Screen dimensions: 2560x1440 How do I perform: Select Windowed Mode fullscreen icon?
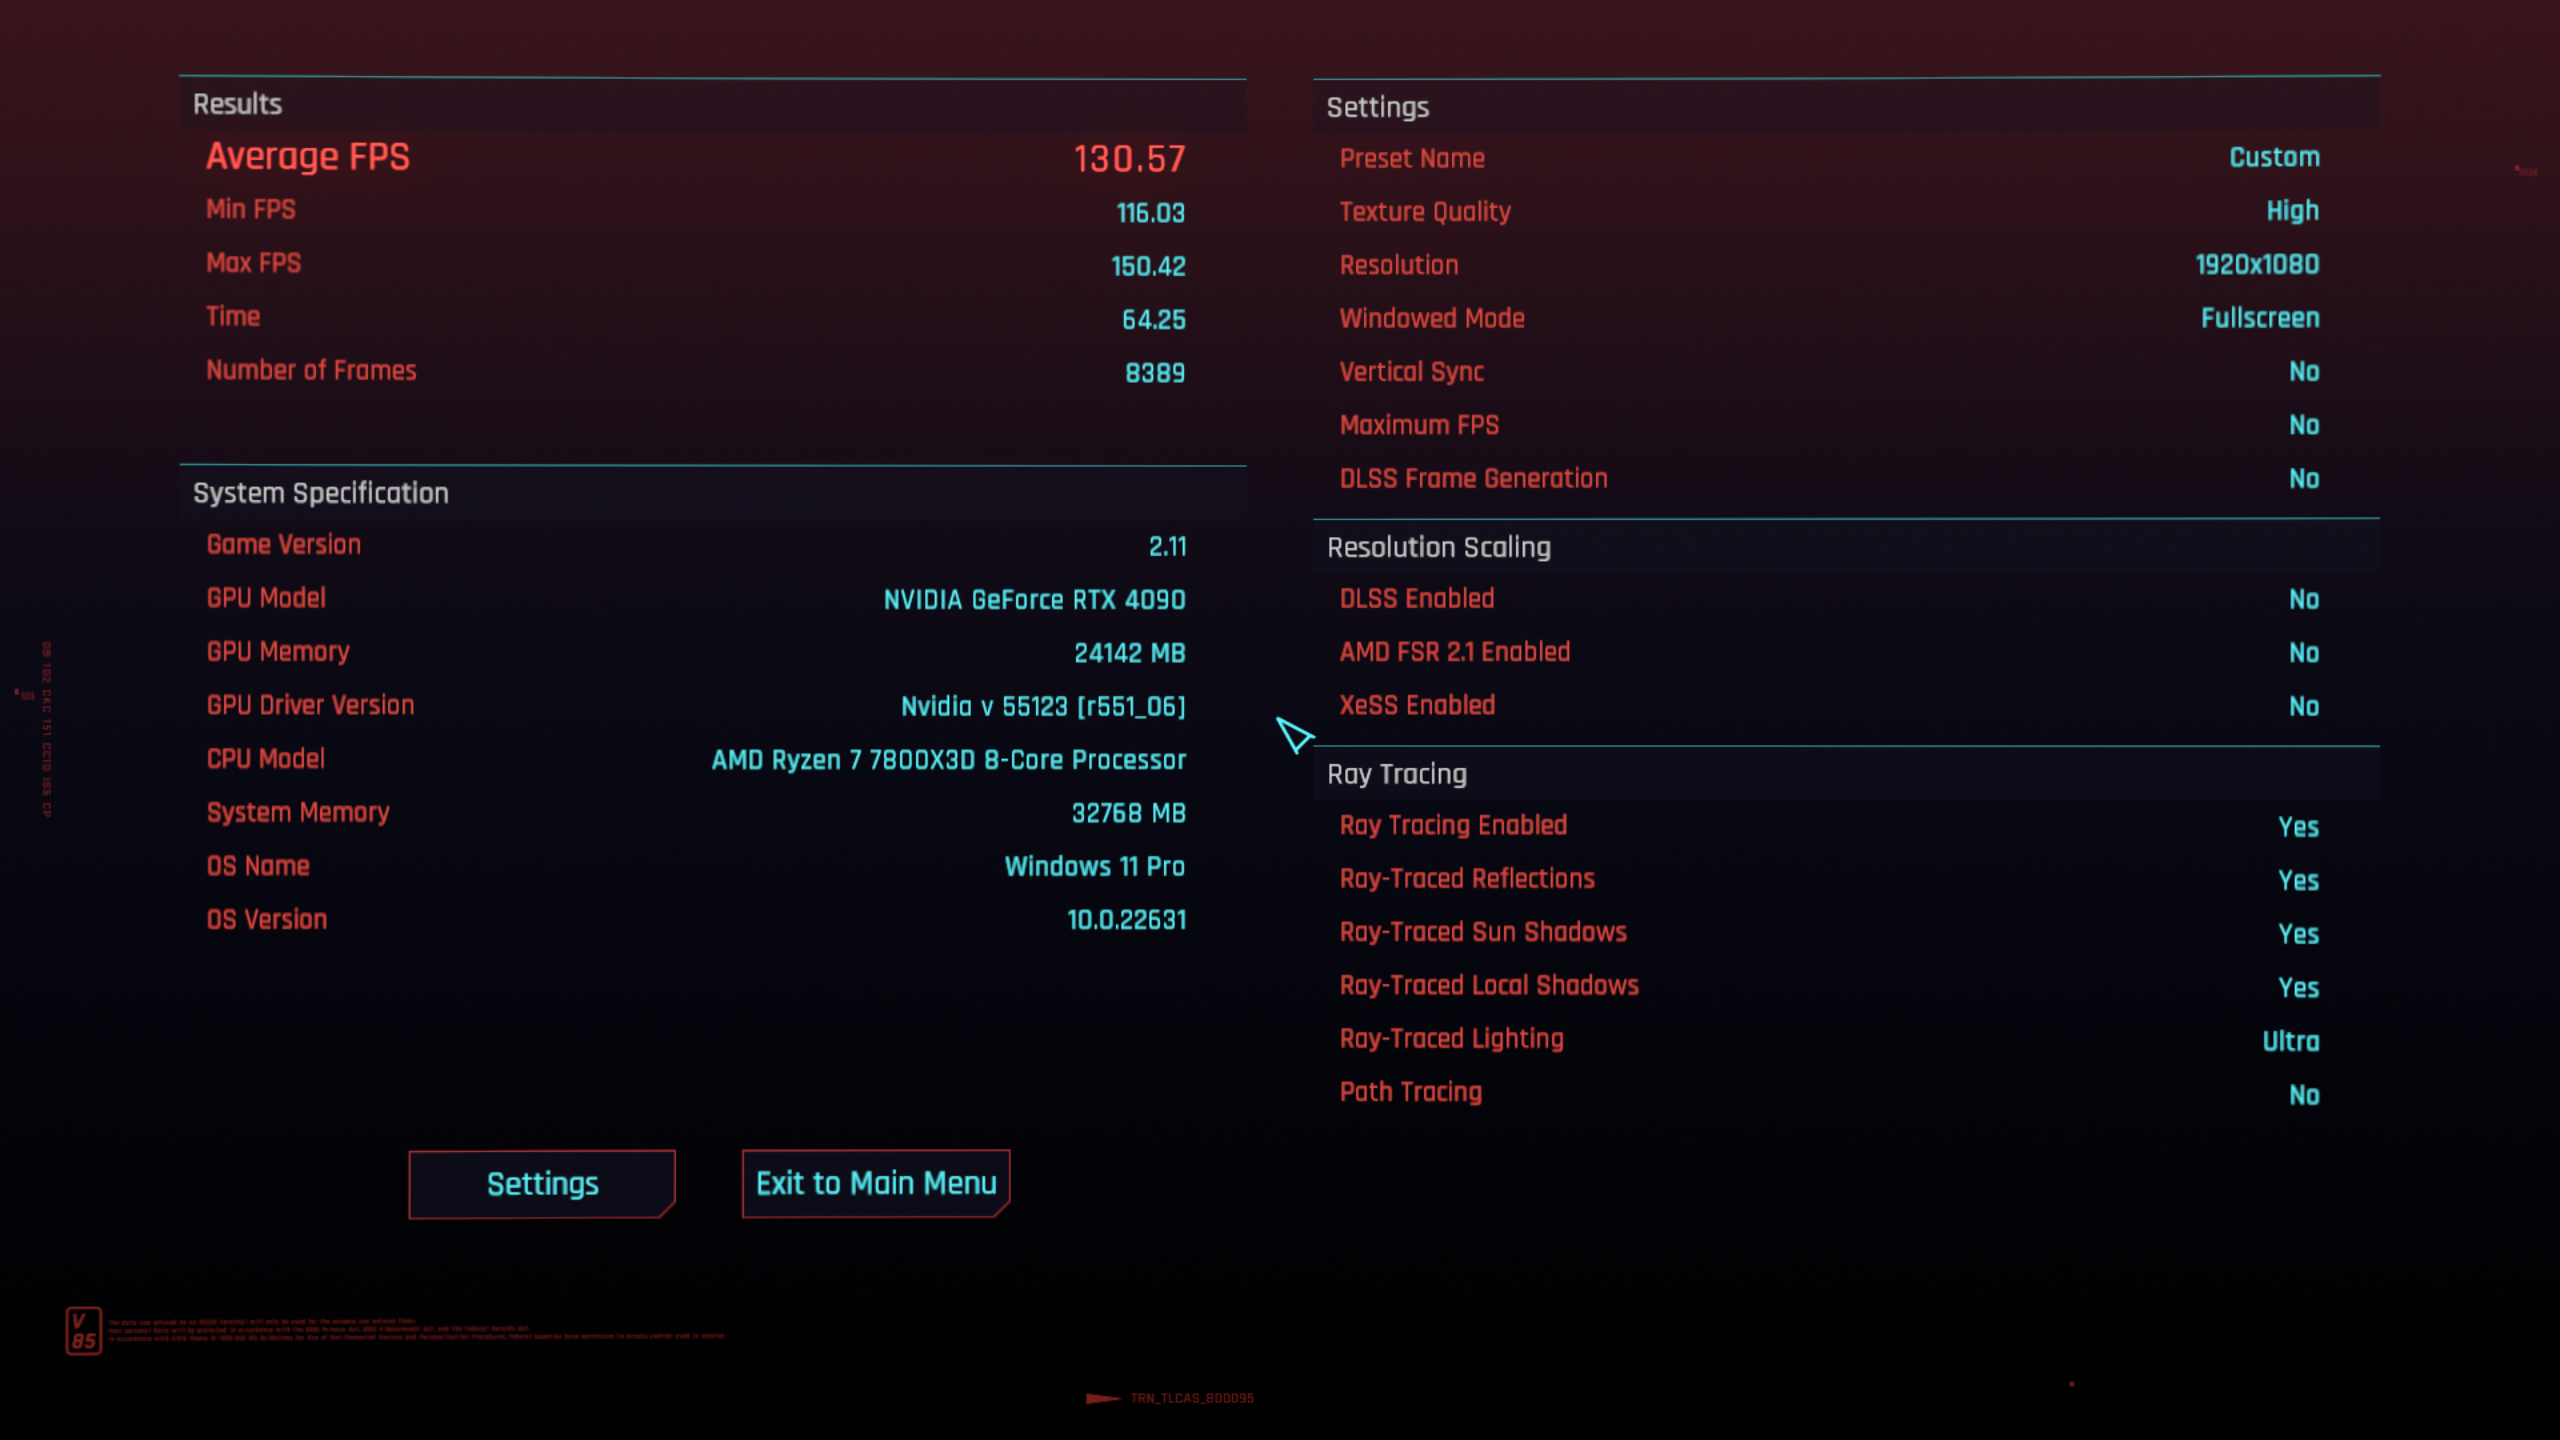pos(2256,318)
